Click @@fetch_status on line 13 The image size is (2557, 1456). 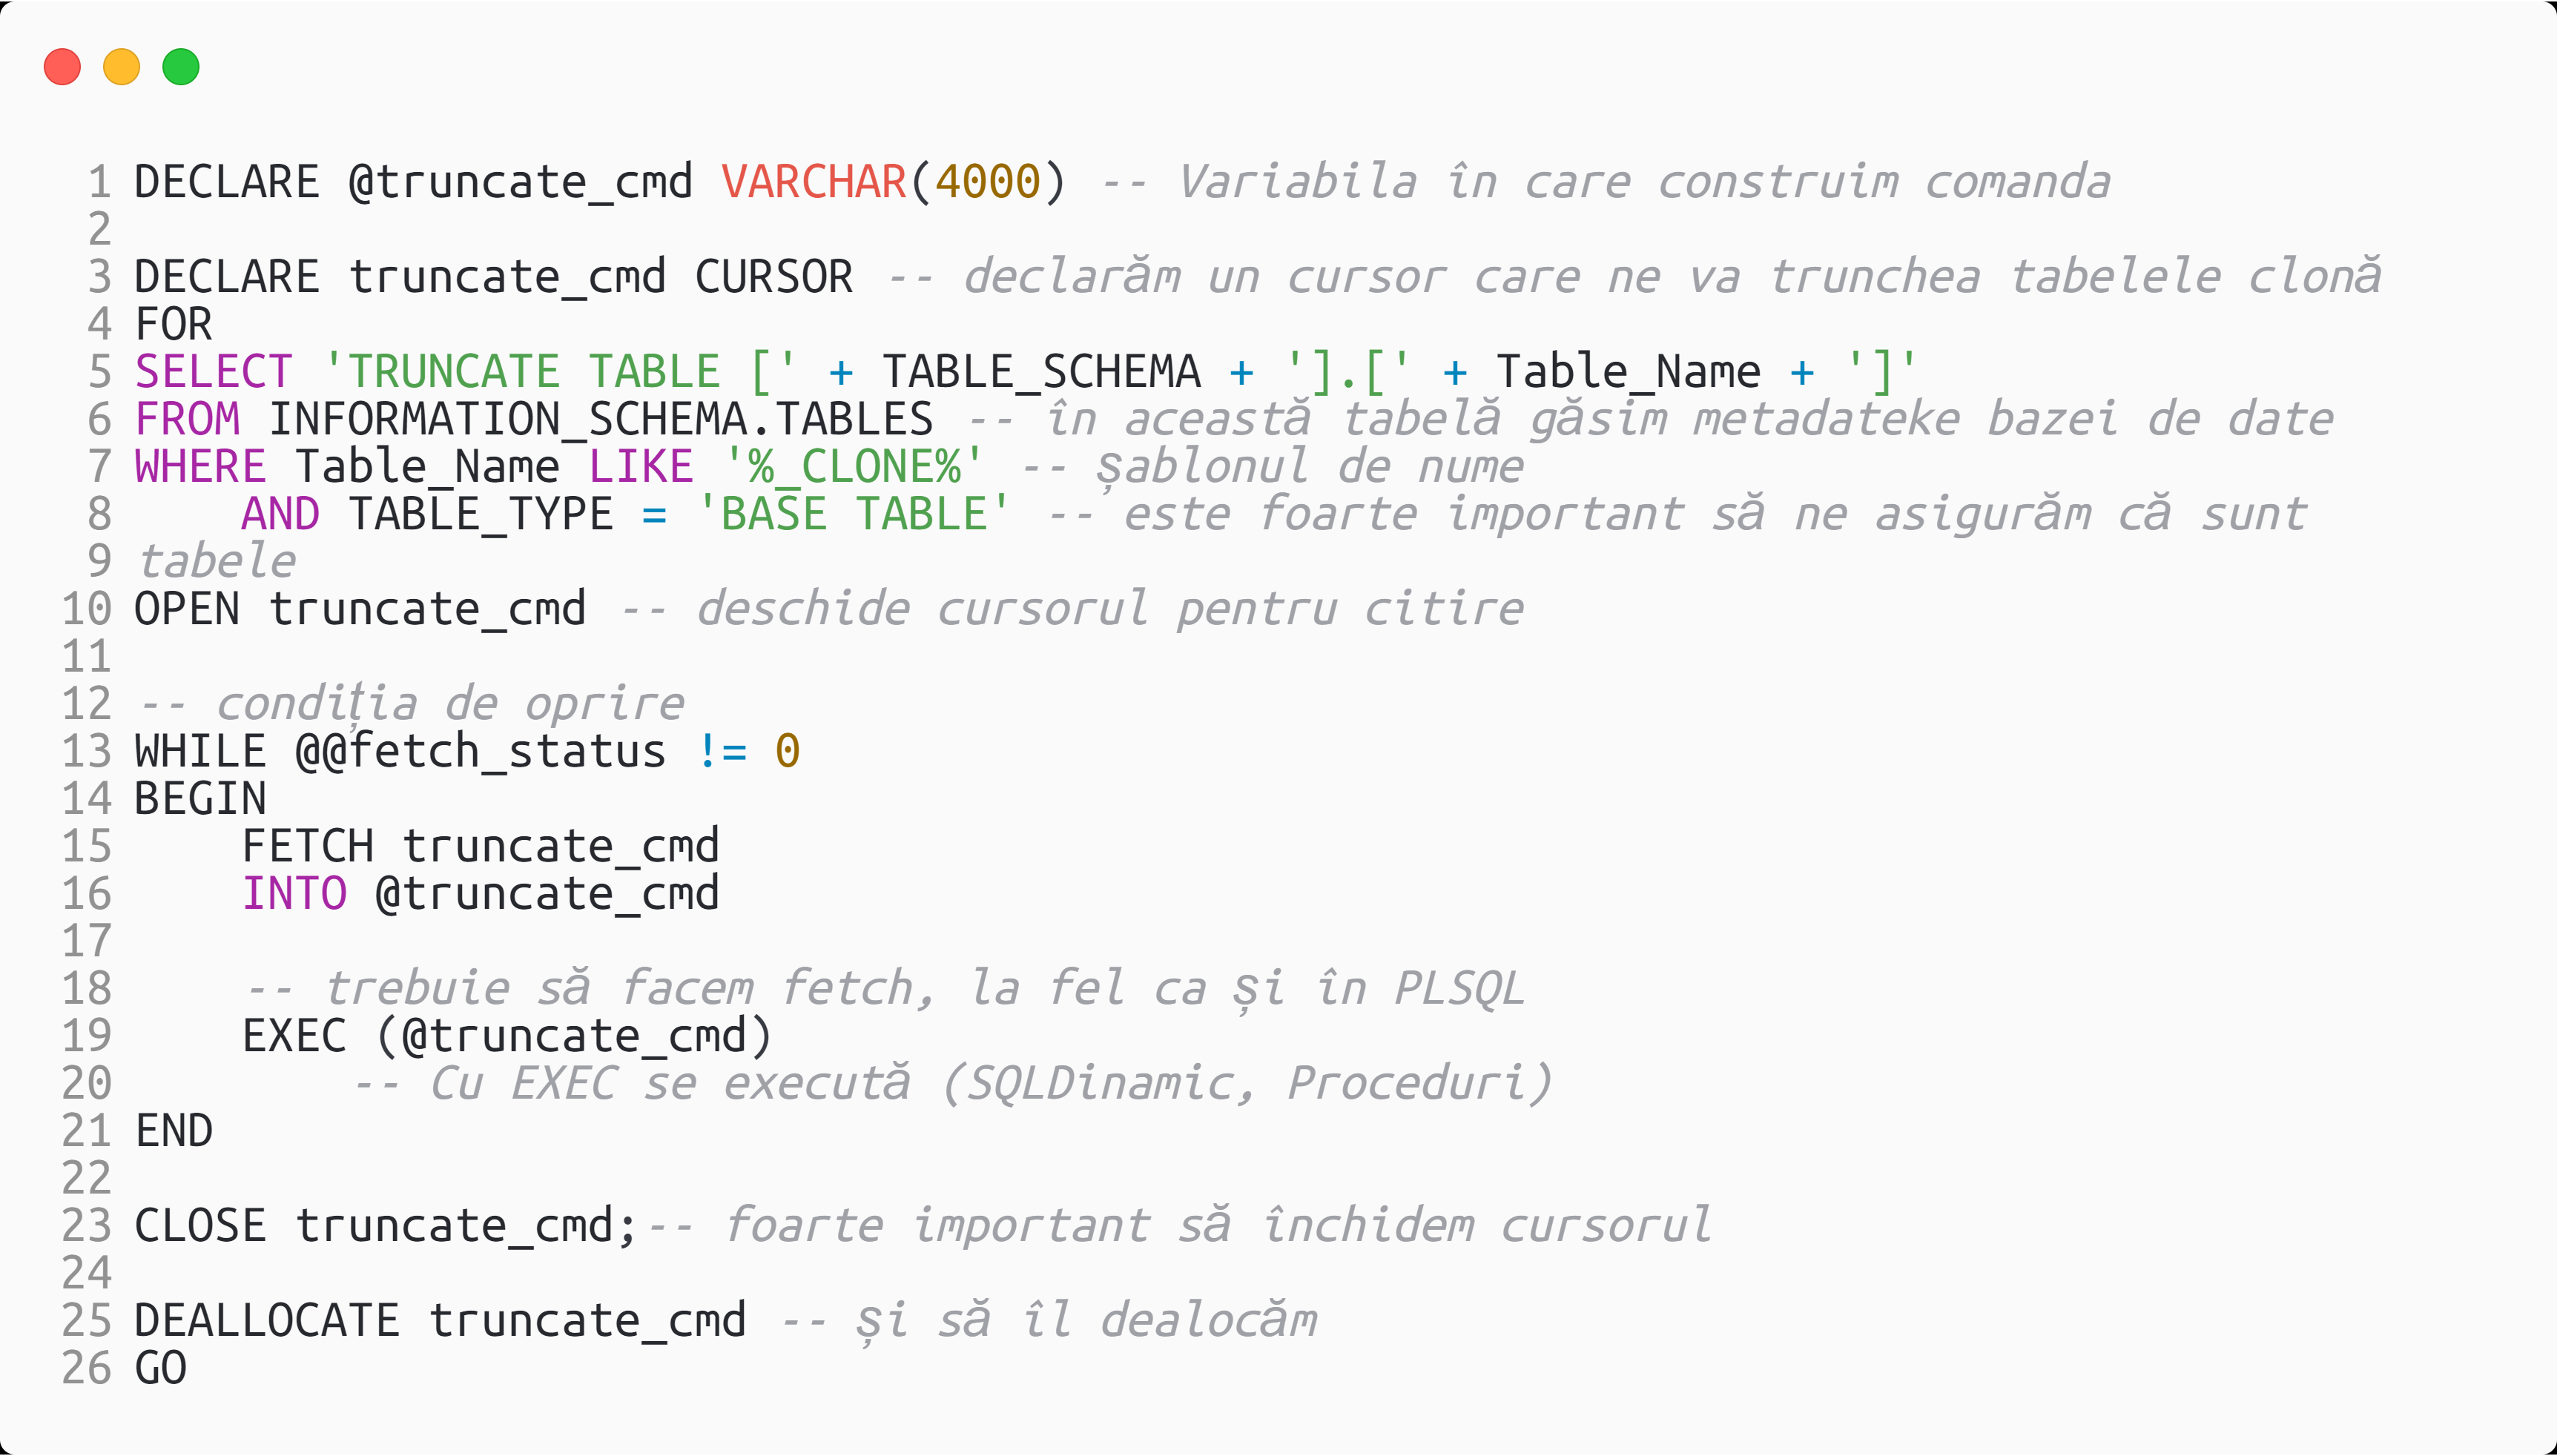[x=481, y=752]
